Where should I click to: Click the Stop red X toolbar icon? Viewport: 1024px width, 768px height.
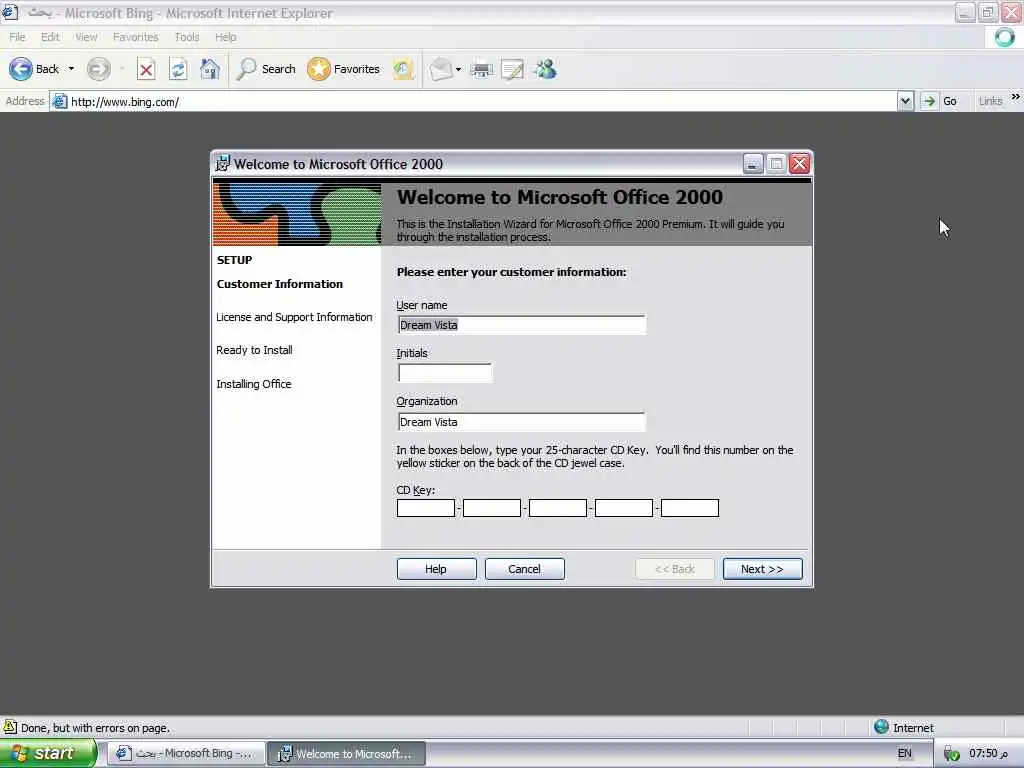pos(146,69)
